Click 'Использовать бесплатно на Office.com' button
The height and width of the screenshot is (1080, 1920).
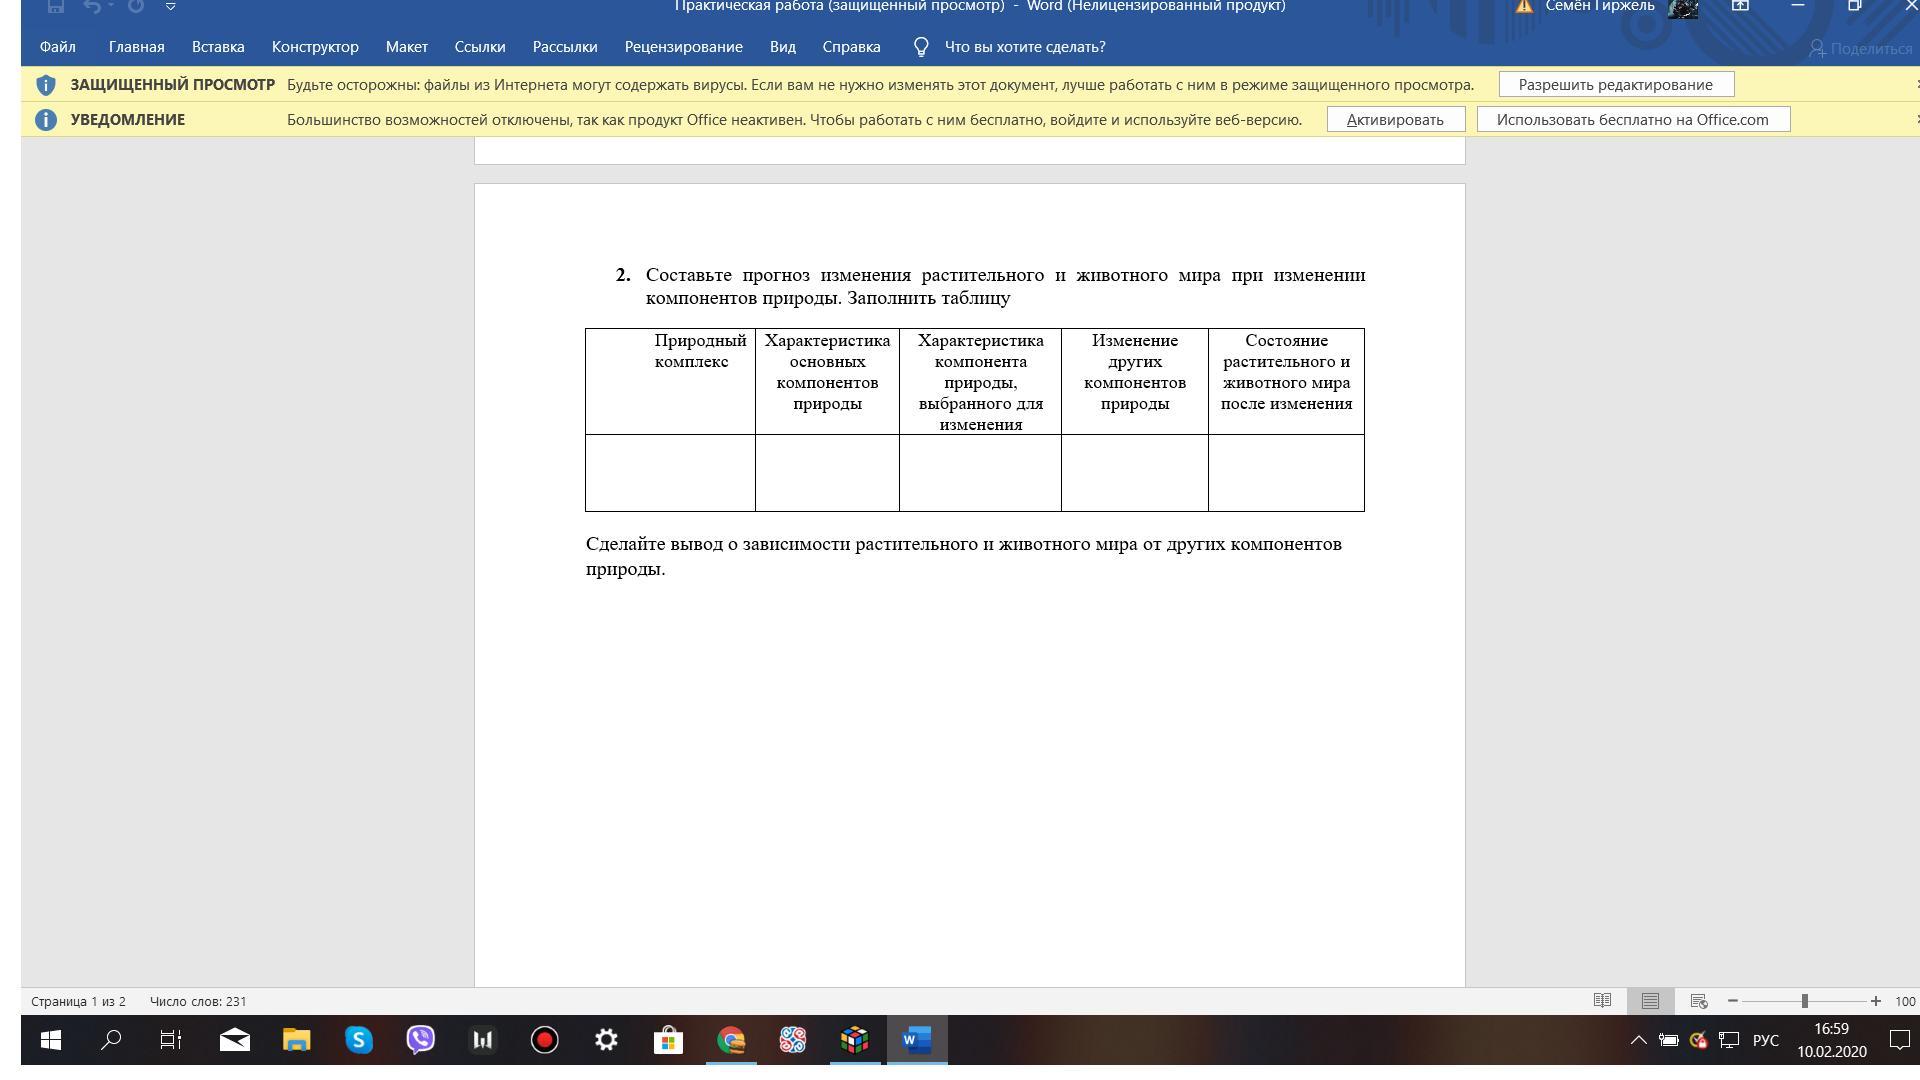click(x=1633, y=120)
